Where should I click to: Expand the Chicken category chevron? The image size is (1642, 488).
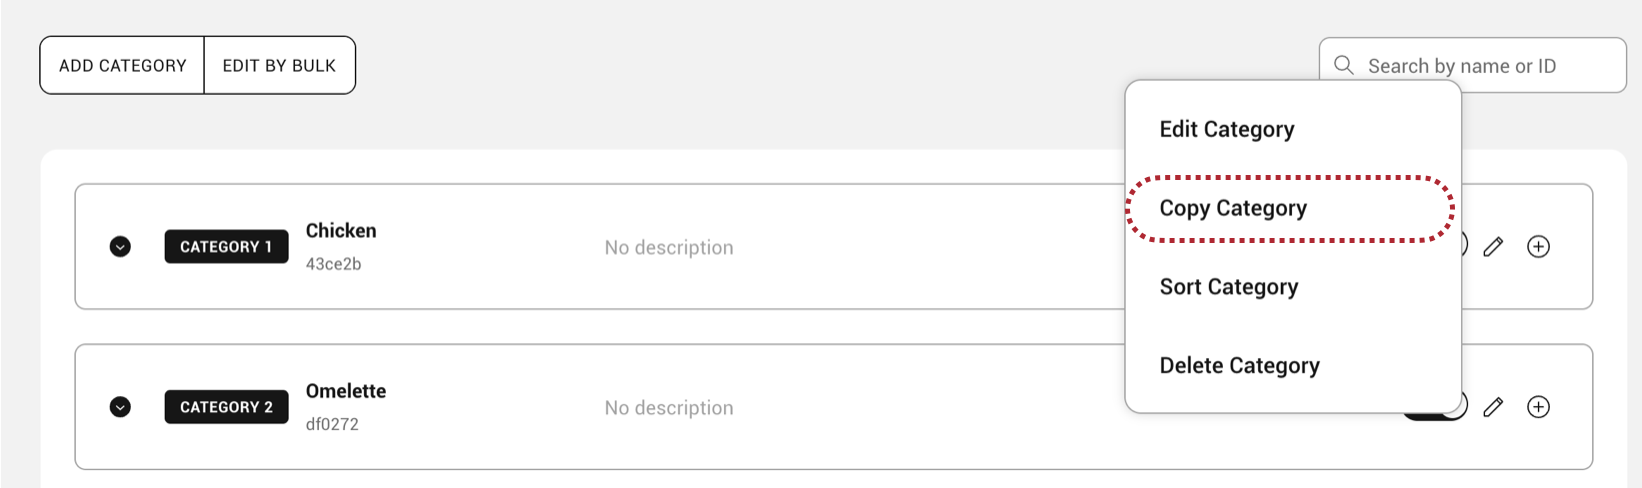coord(120,247)
